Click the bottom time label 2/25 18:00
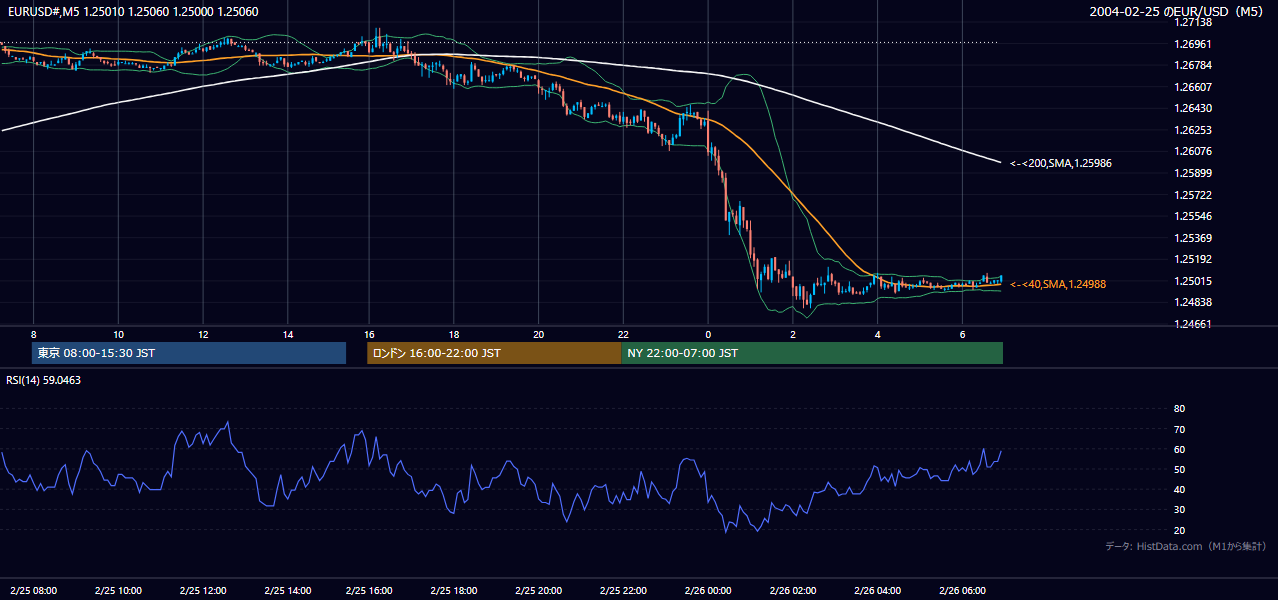The width and height of the screenshot is (1278, 600). (454, 590)
